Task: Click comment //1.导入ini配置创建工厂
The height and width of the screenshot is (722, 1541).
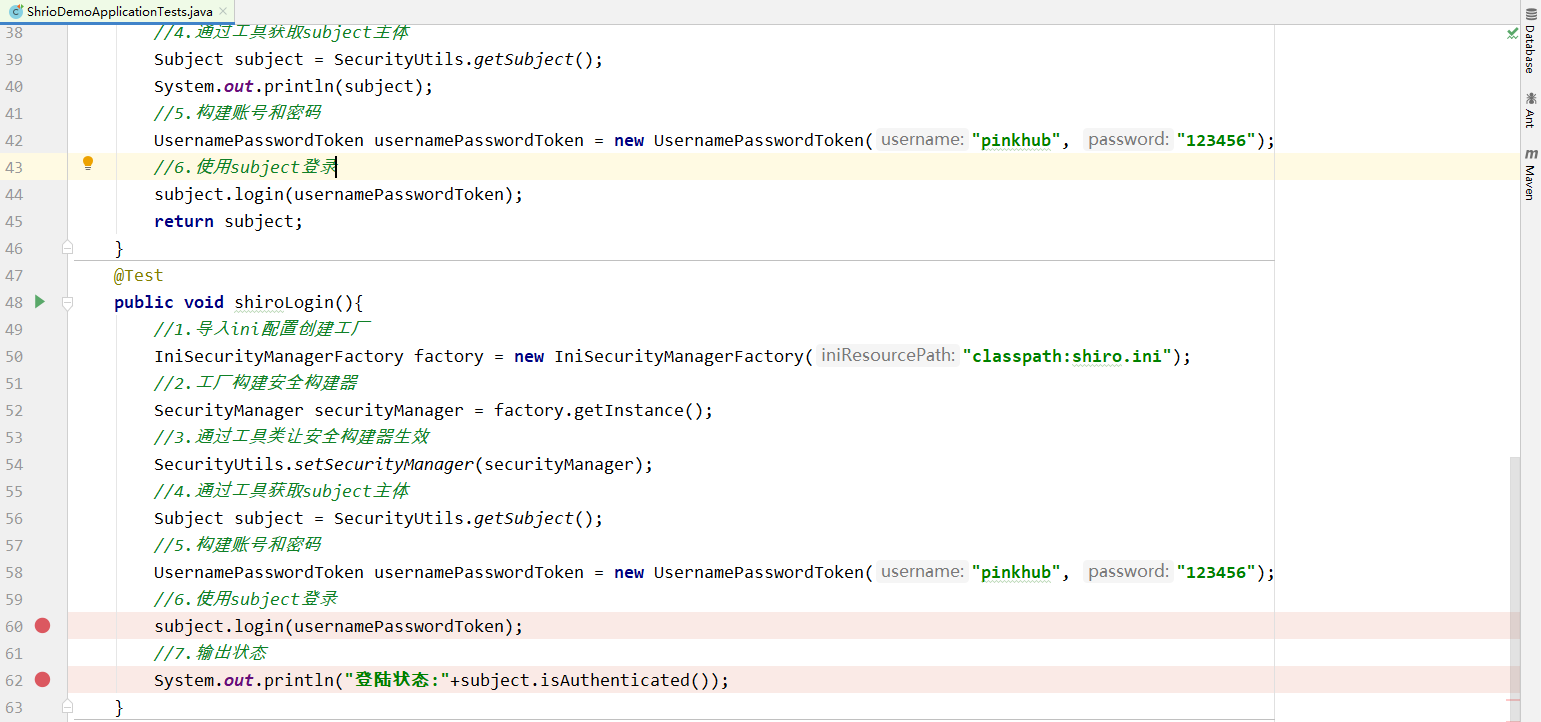Action: (263, 328)
